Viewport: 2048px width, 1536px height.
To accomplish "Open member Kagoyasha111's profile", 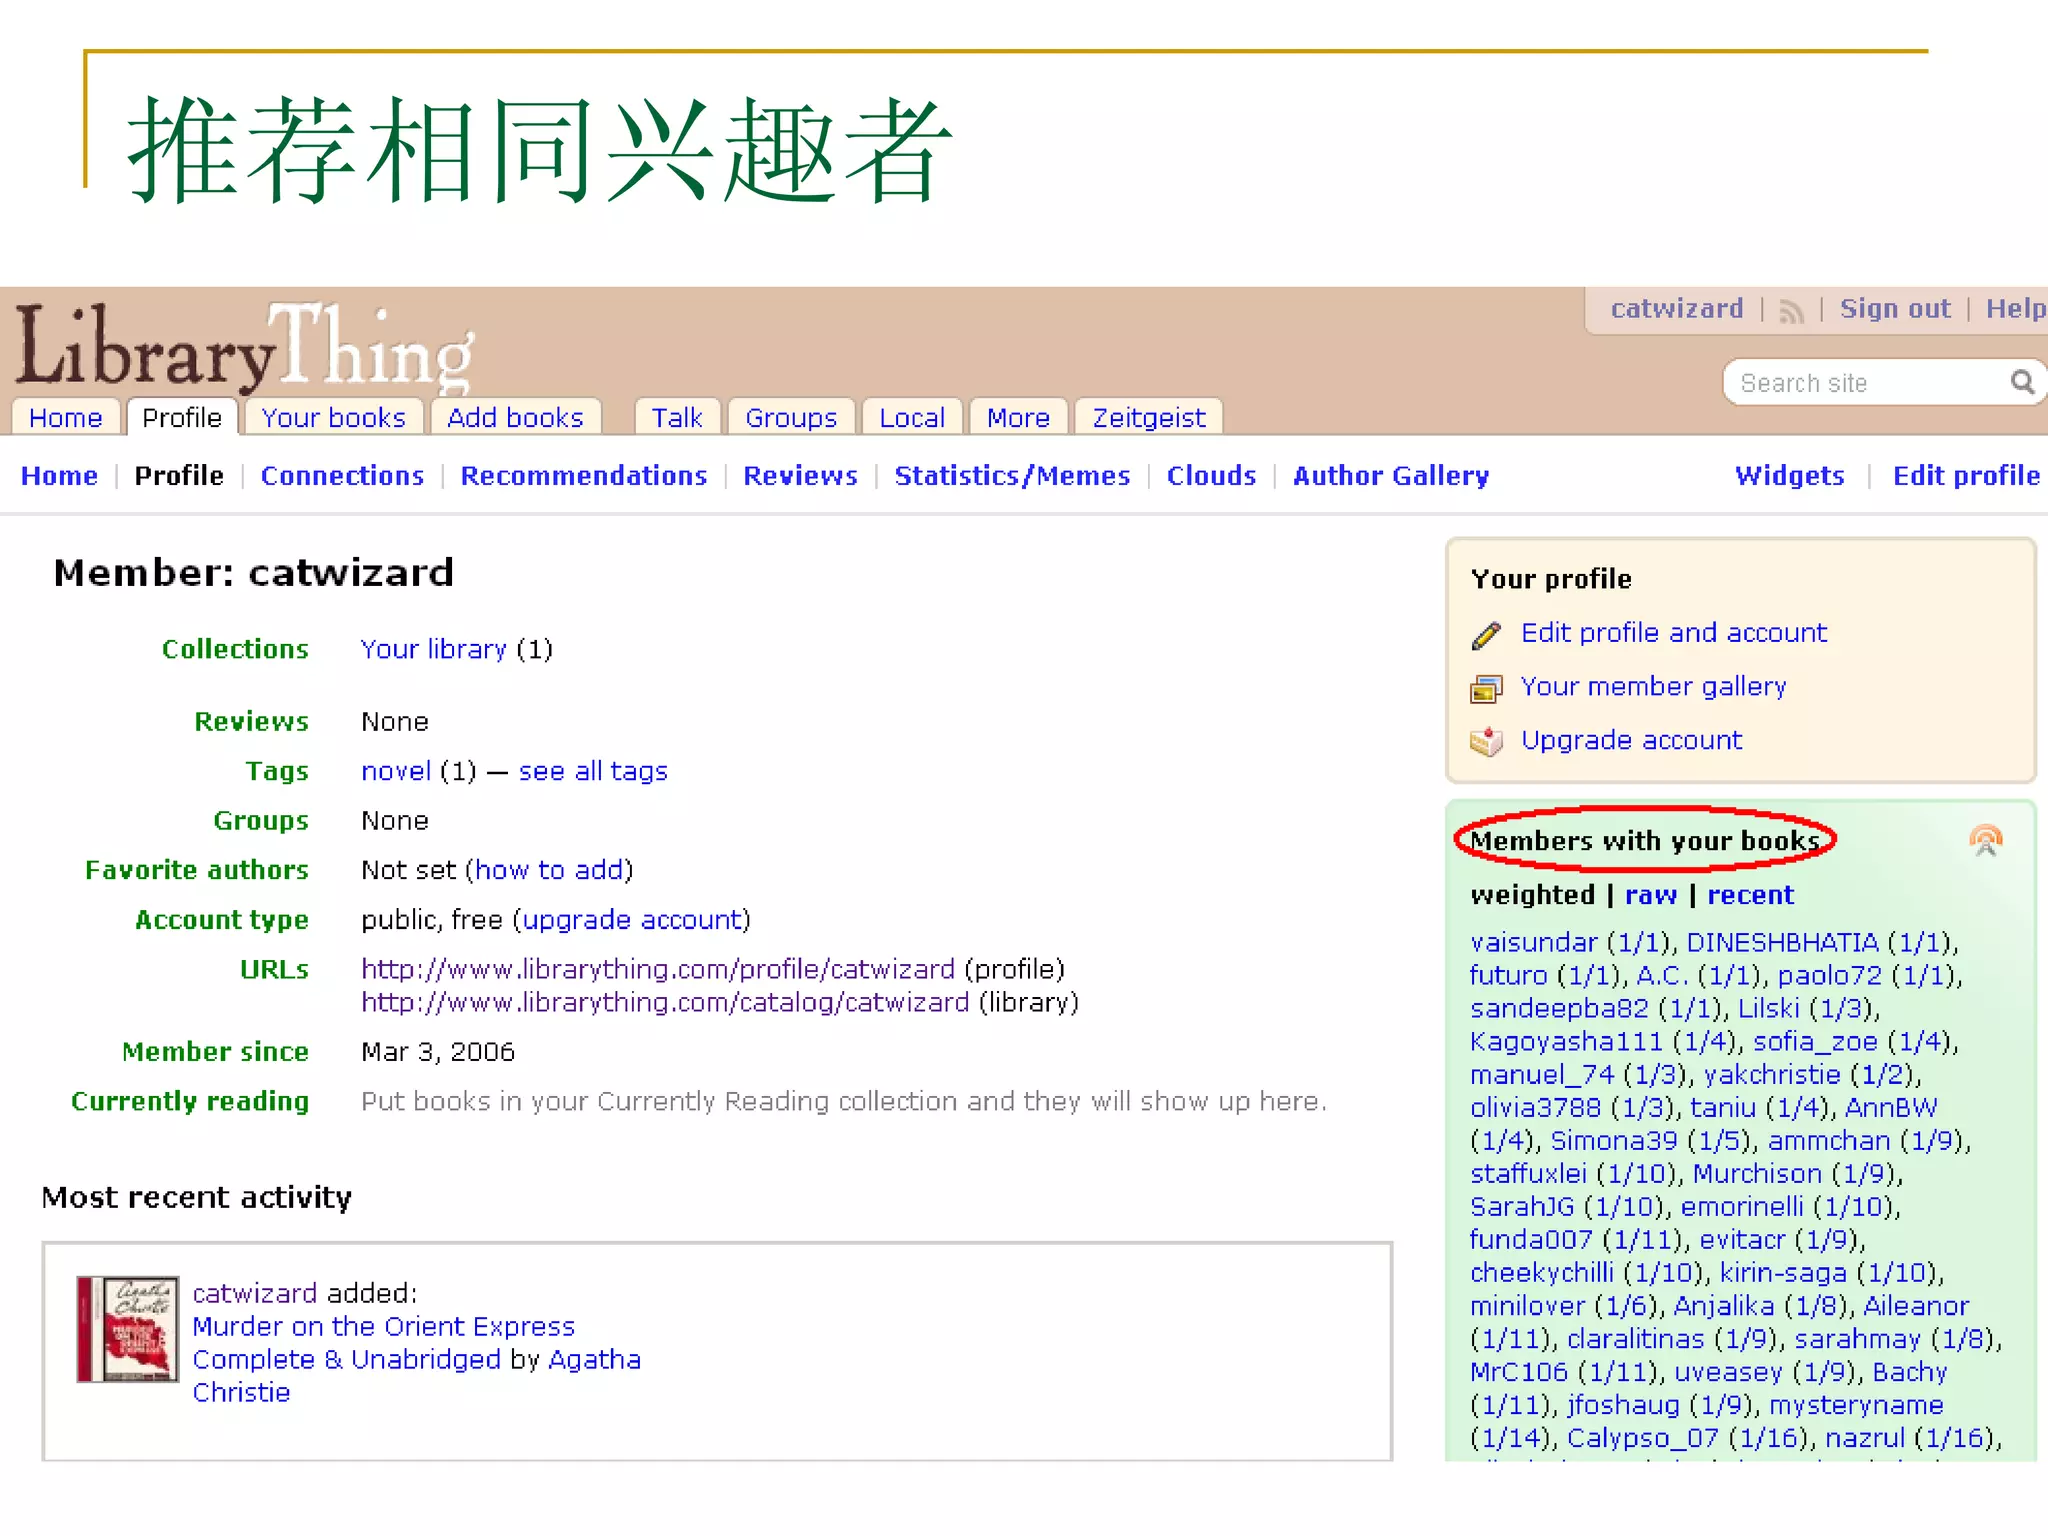I will click(1566, 1042).
